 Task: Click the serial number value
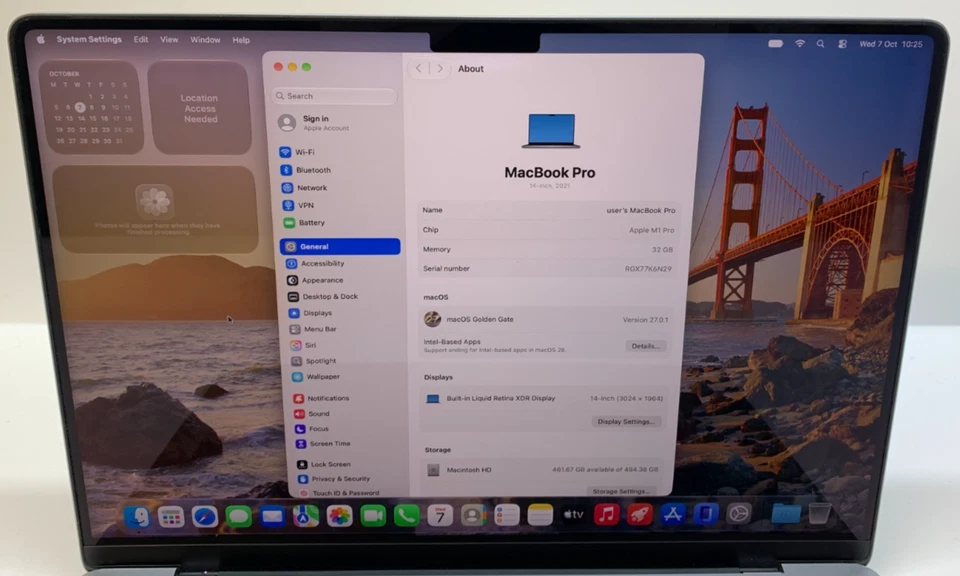click(648, 269)
